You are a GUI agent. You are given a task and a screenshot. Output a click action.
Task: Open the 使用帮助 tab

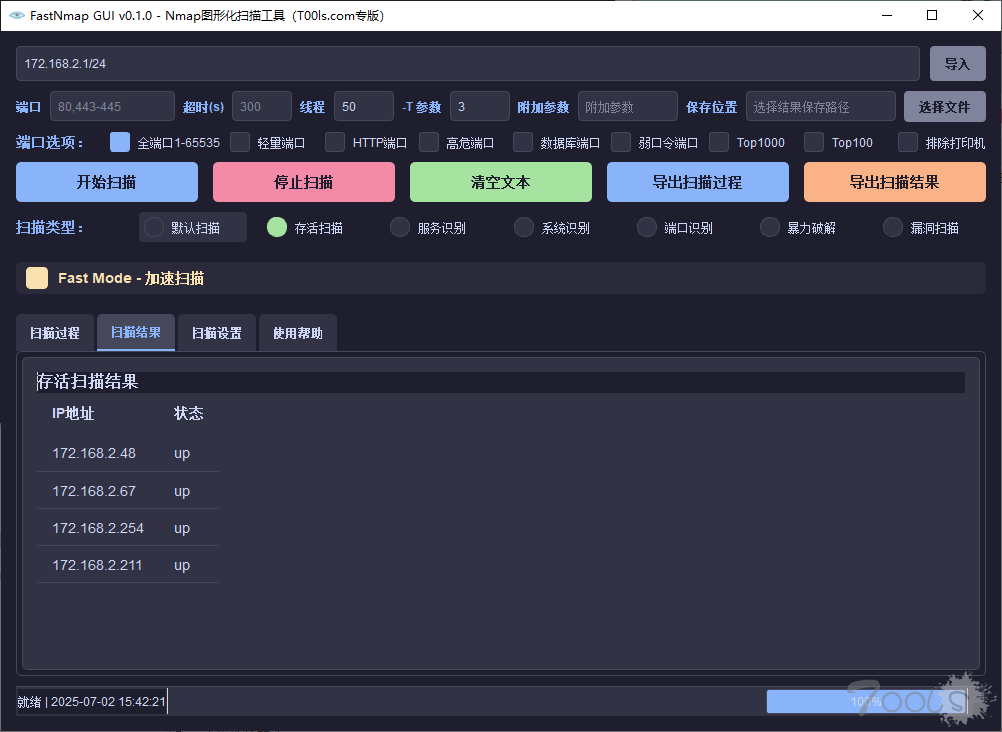click(x=298, y=332)
